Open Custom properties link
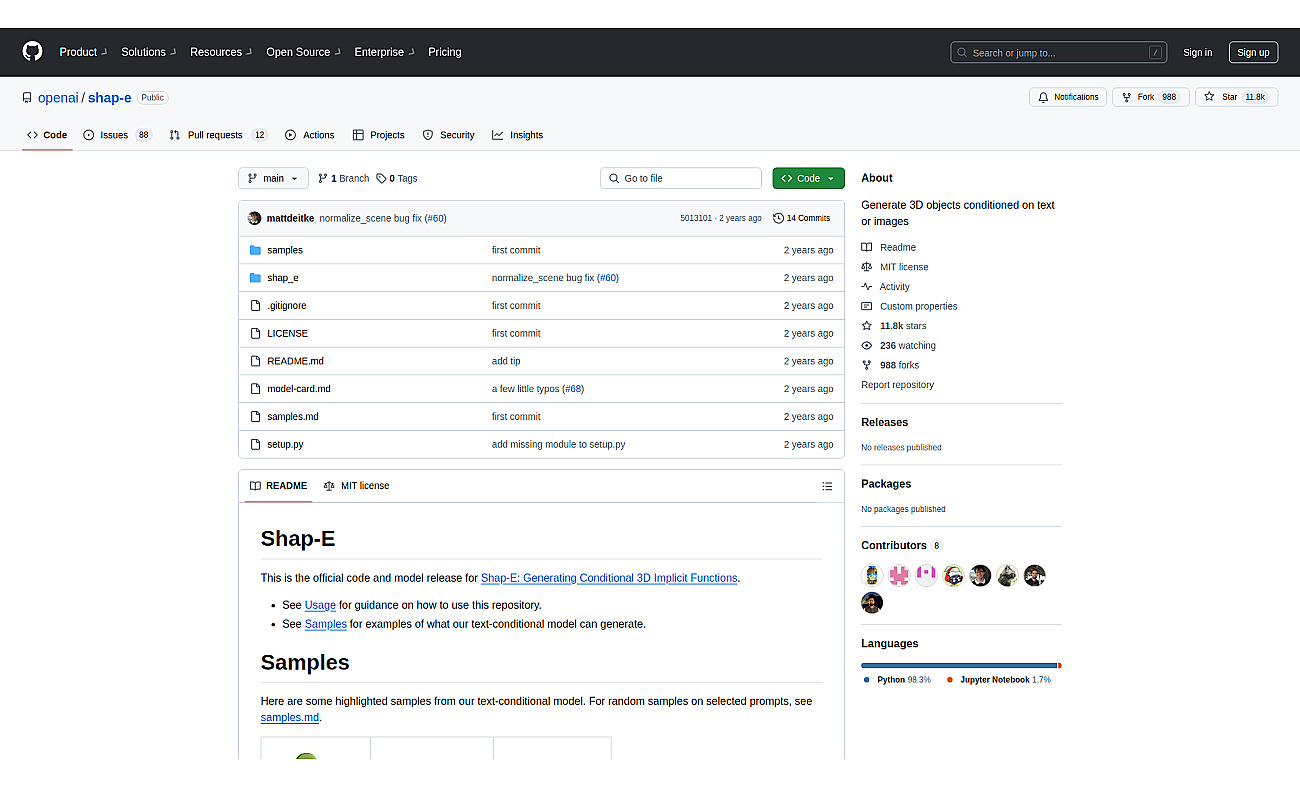This screenshot has height=788, width=1300. [909, 306]
